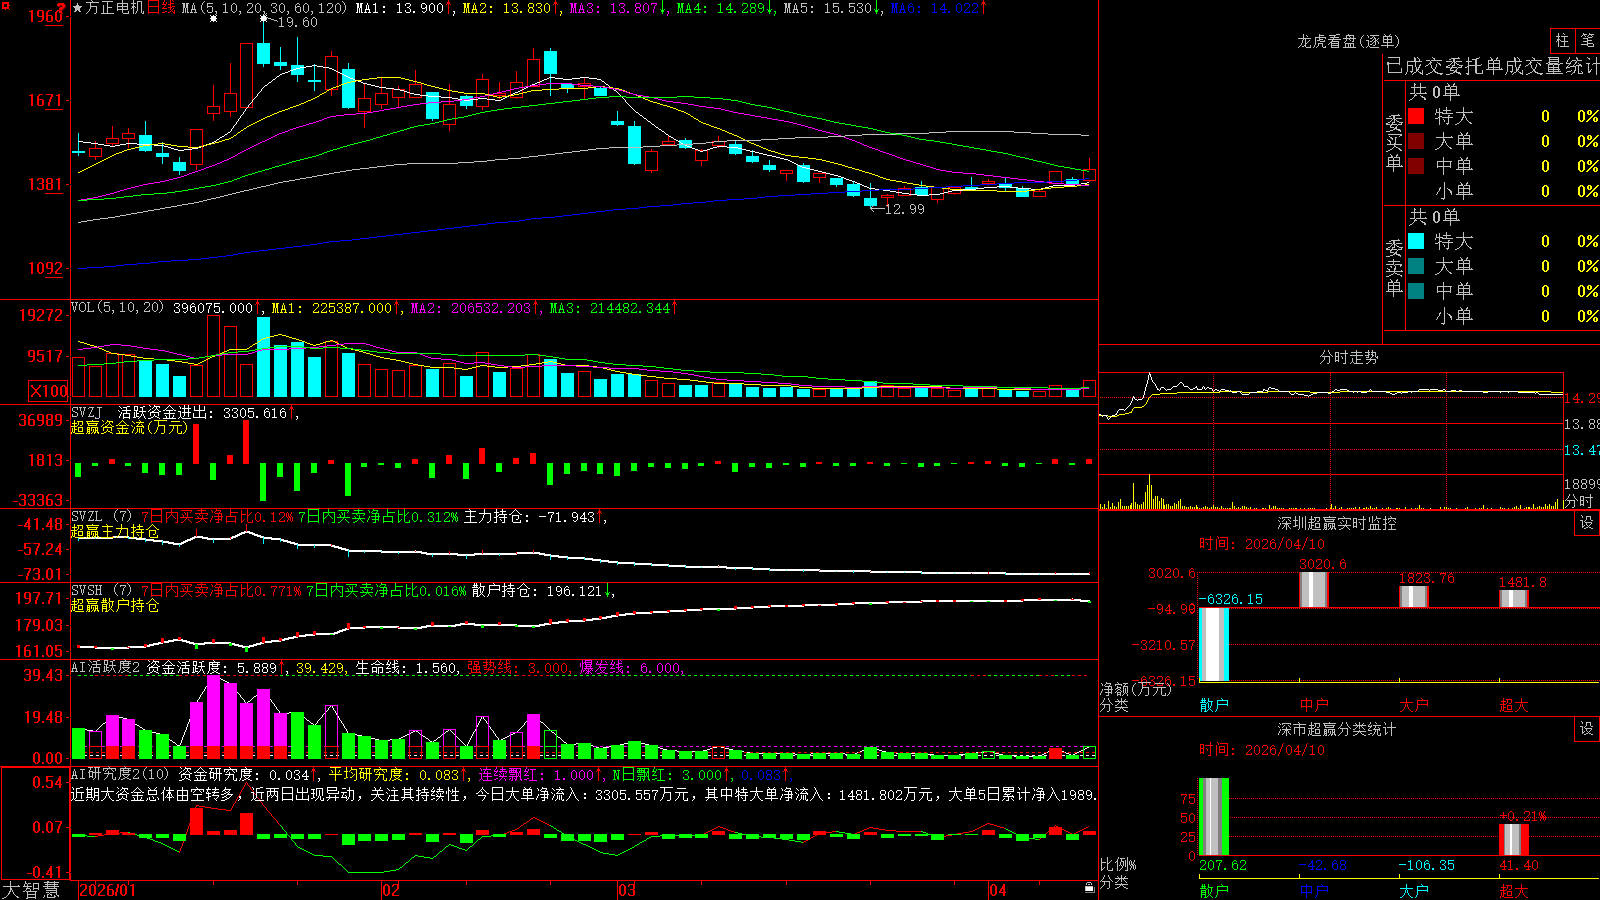The width and height of the screenshot is (1600, 900).
Task: Click the 超大 bar labeled 1481.8
Action: coord(1514,598)
